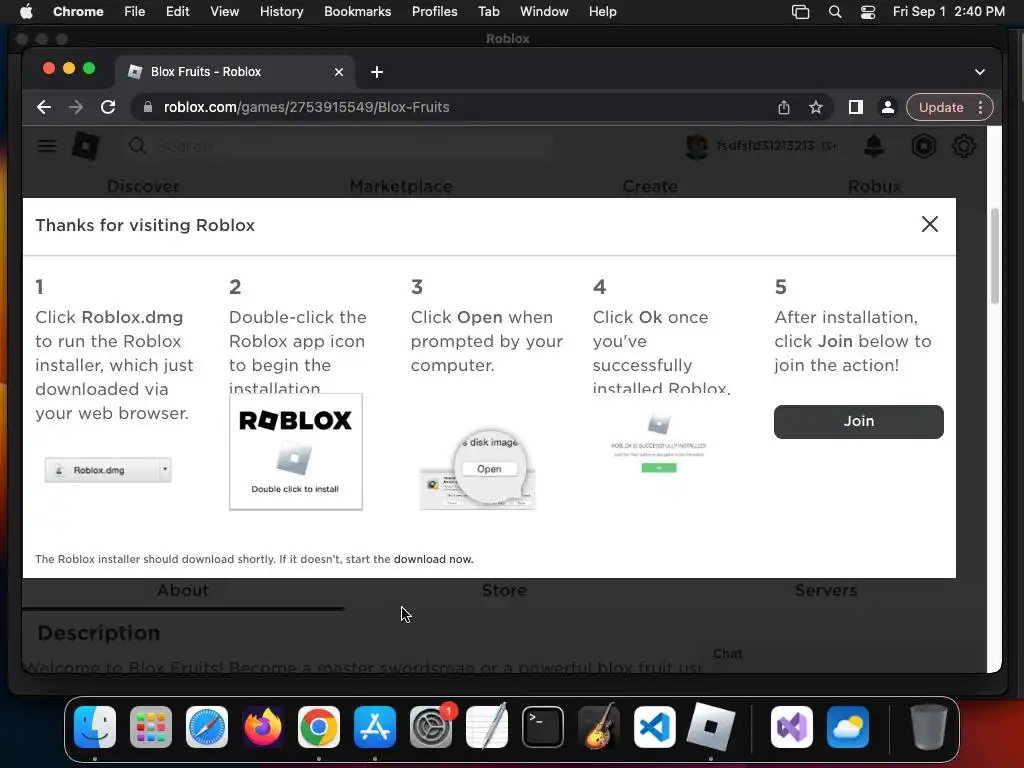The height and width of the screenshot is (768, 1024).
Task: Launch Firefox from the Dock
Action: [x=263, y=727]
